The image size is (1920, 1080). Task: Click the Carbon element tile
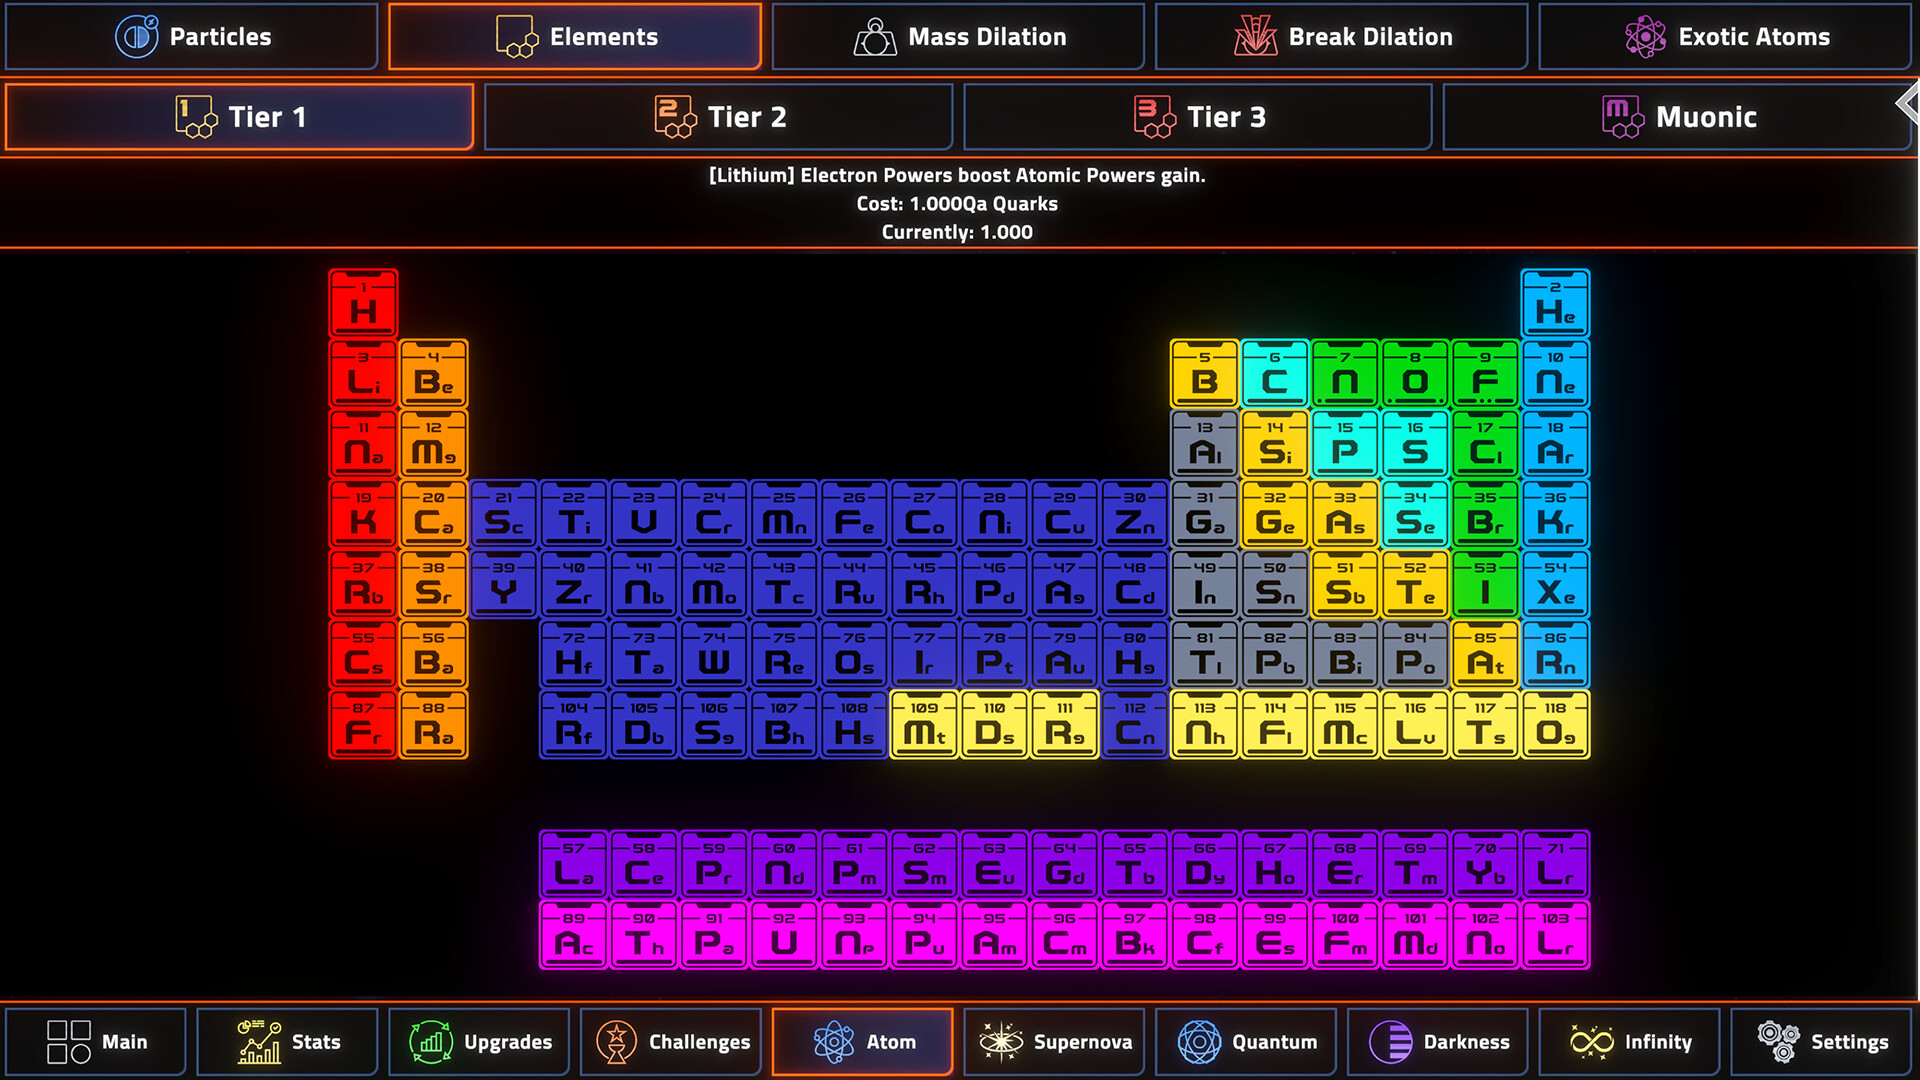[1274, 374]
